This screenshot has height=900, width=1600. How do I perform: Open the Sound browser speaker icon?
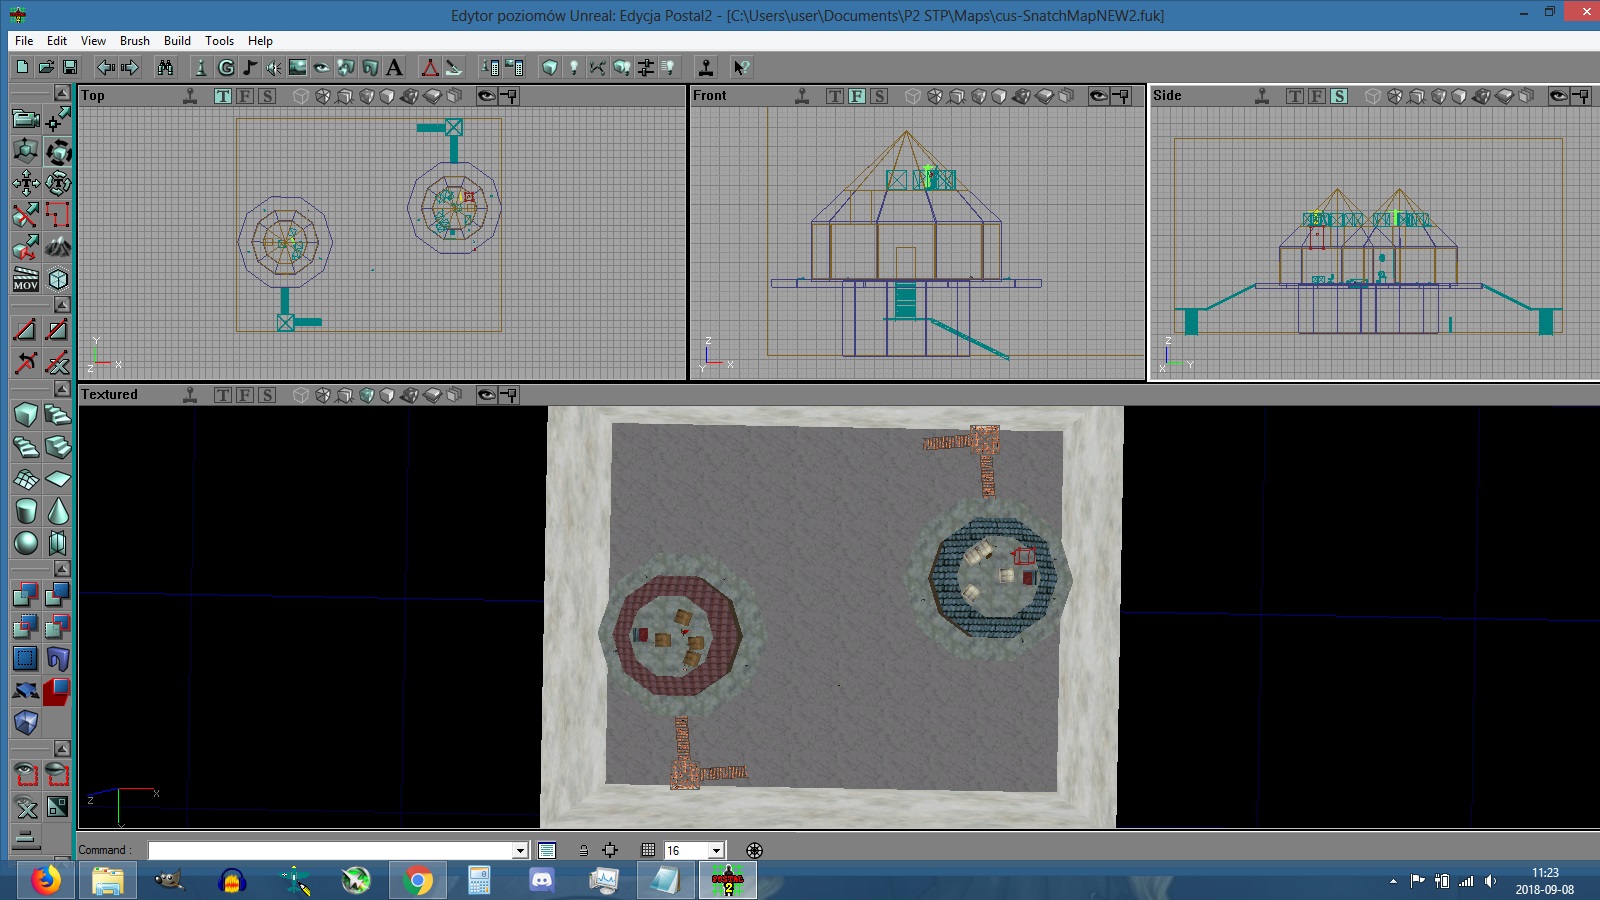[274, 67]
